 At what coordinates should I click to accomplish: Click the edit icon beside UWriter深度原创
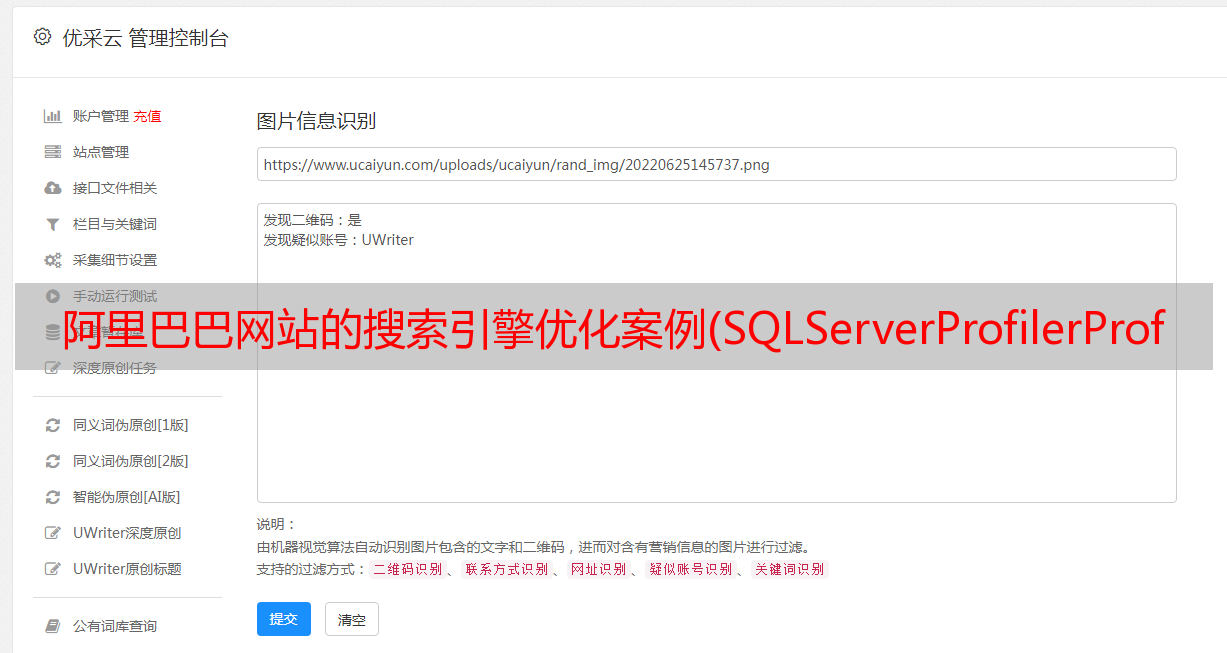point(53,533)
